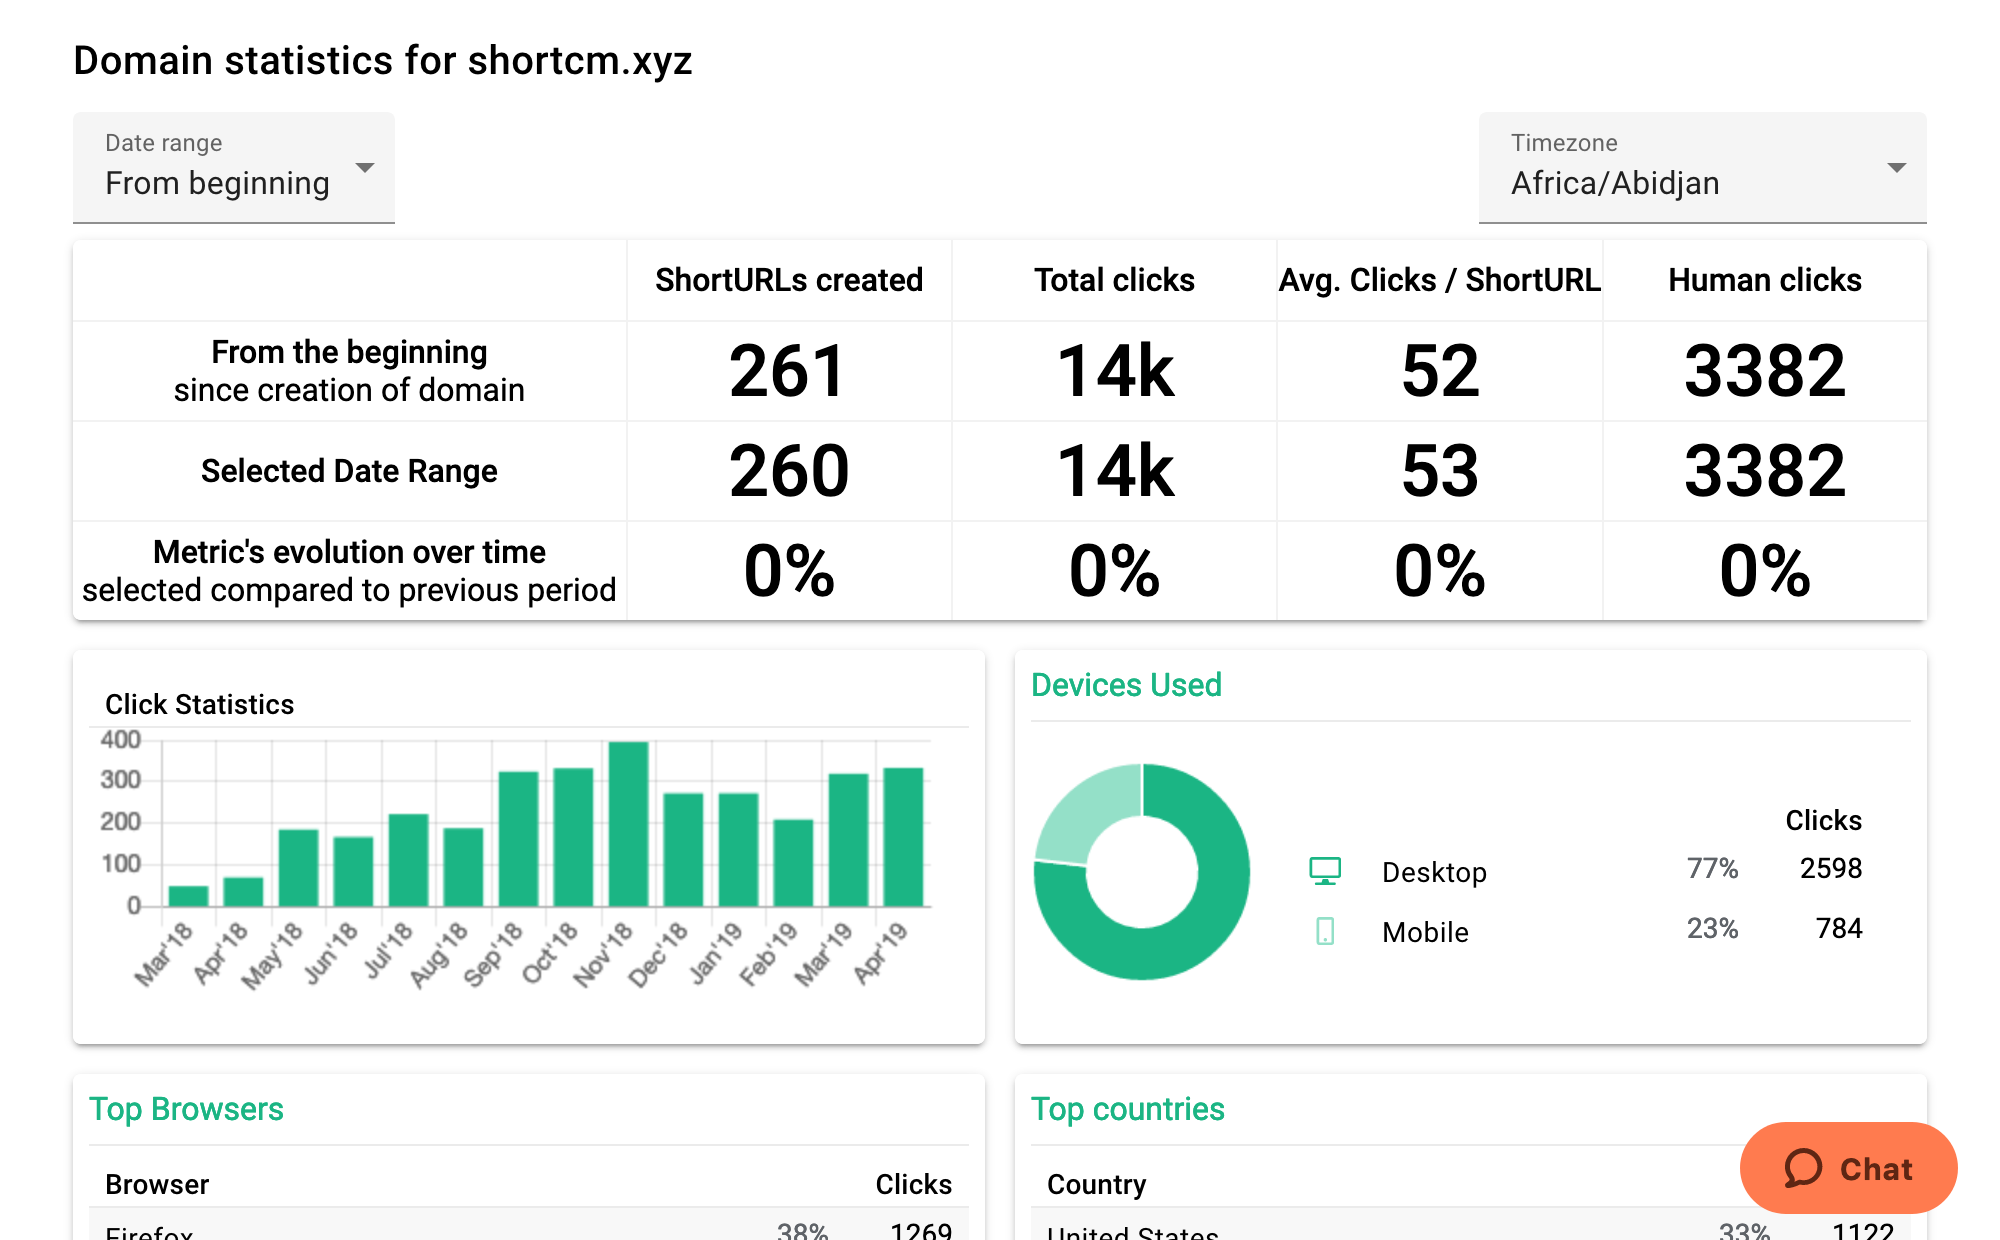Click the United States country row
This screenshot has width=2000, height=1240.
[1131, 1232]
